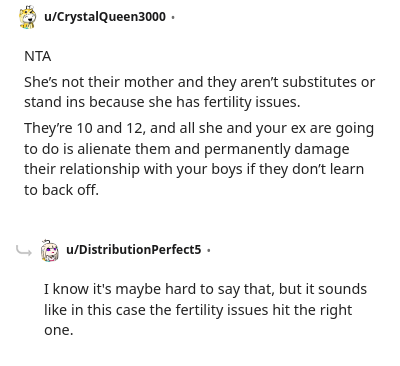Click reply text "I know it's maybe hard"
400x366 pixels.
[205, 310]
